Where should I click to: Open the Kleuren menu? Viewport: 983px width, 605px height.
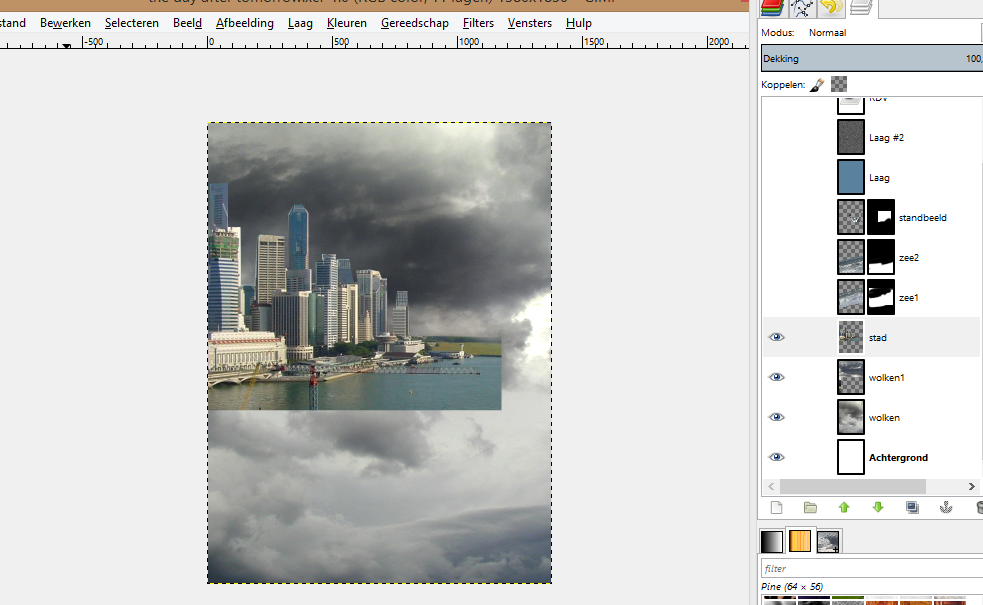347,23
